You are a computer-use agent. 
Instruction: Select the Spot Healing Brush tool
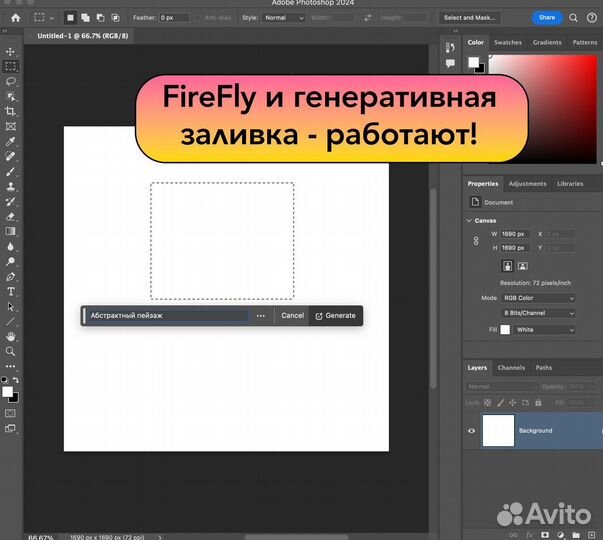coord(10,157)
